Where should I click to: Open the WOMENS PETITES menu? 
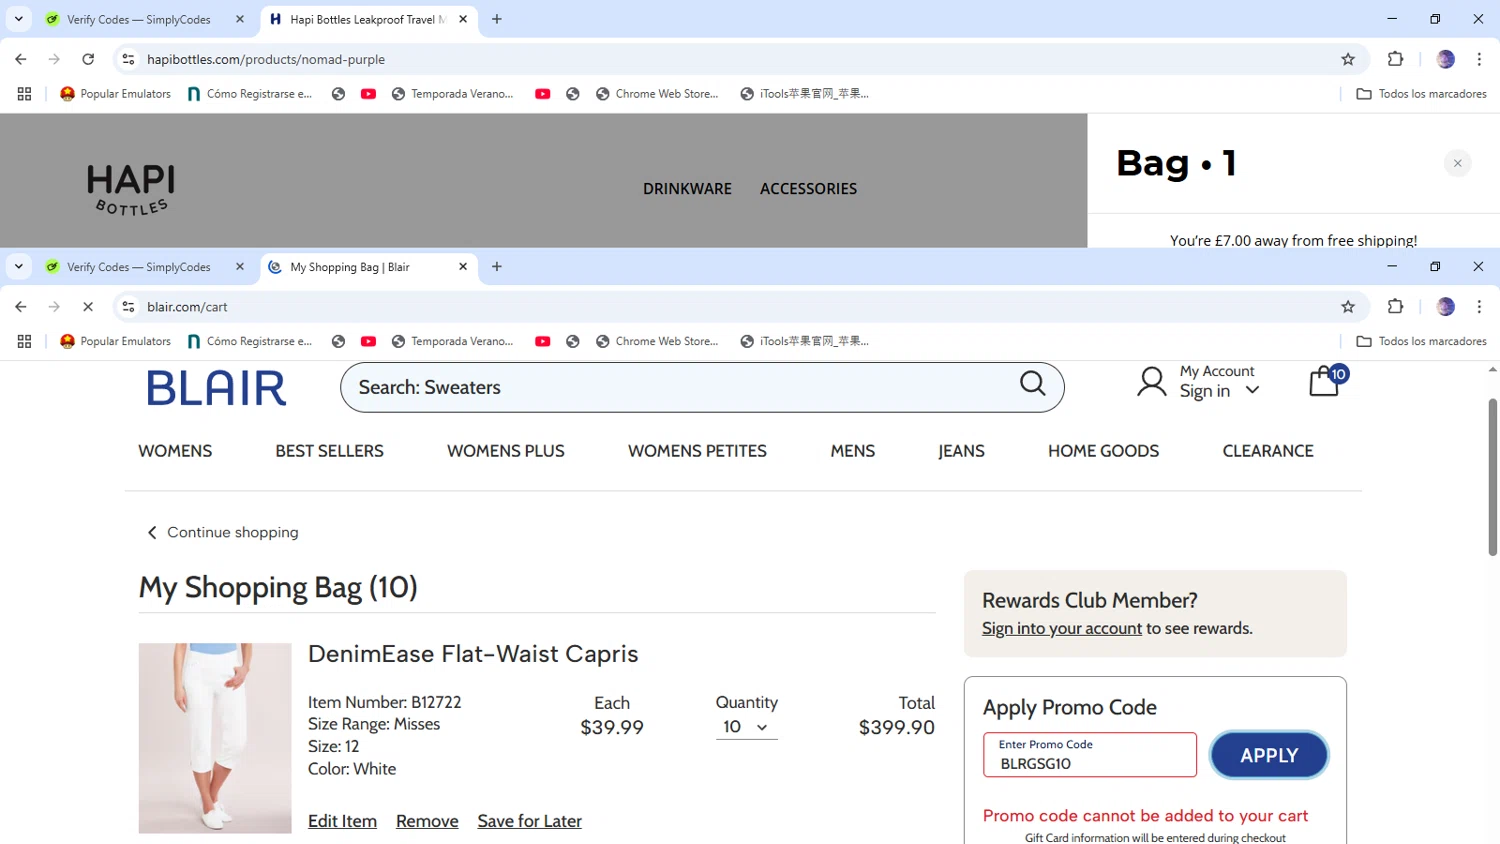697,451
